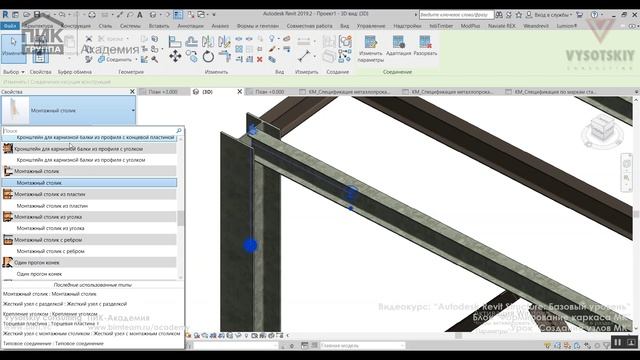Viewport: 640px width, 360px height.
Task: Open the Файл tab
Action: coord(10,26)
